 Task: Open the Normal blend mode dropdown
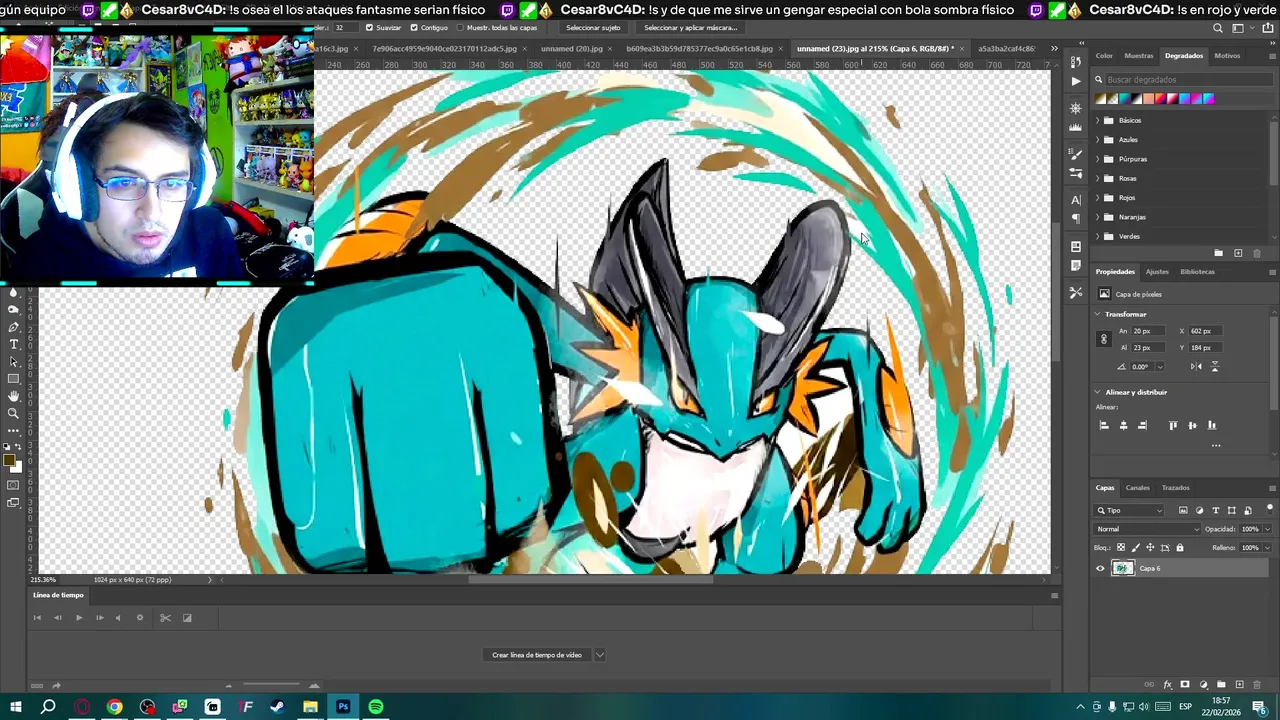[x=1147, y=529]
